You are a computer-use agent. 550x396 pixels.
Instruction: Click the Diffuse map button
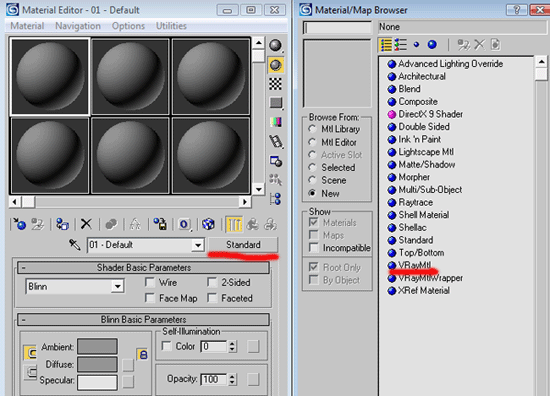pyautogui.click(x=128, y=364)
